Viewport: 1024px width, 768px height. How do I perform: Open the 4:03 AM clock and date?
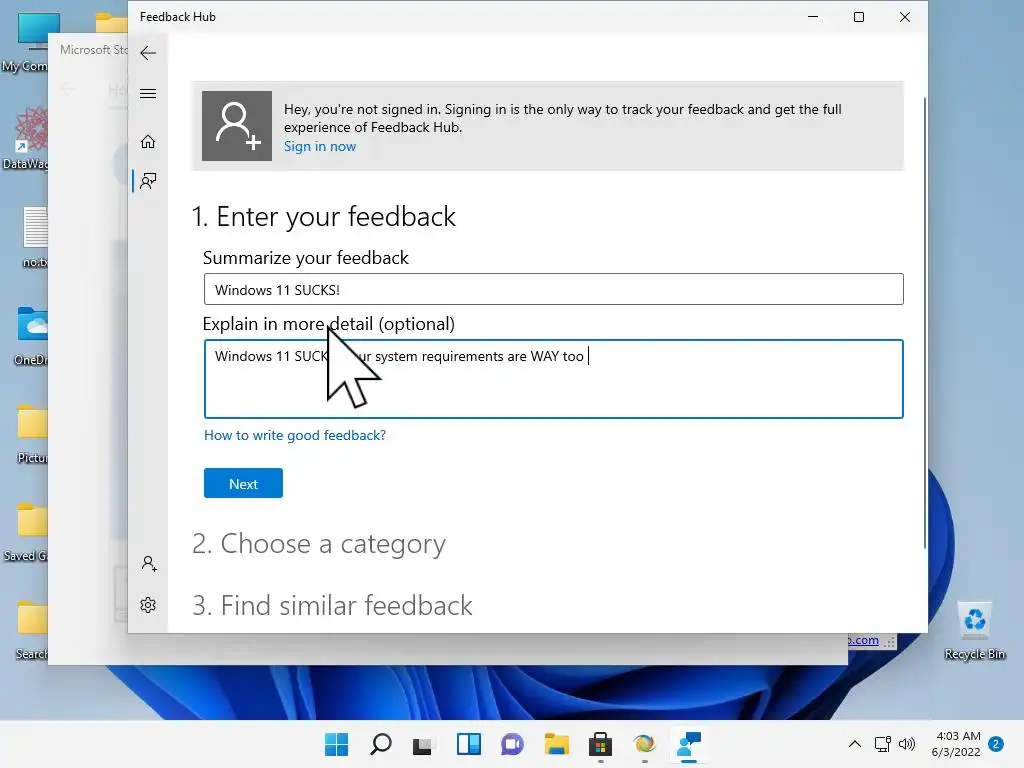tap(956, 744)
